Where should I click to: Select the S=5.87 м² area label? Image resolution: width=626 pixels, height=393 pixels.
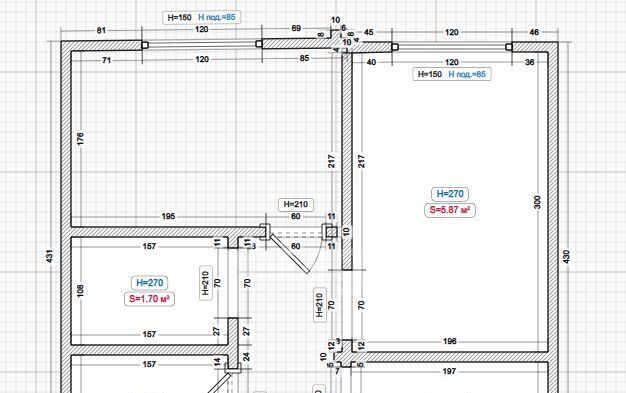tap(450, 210)
